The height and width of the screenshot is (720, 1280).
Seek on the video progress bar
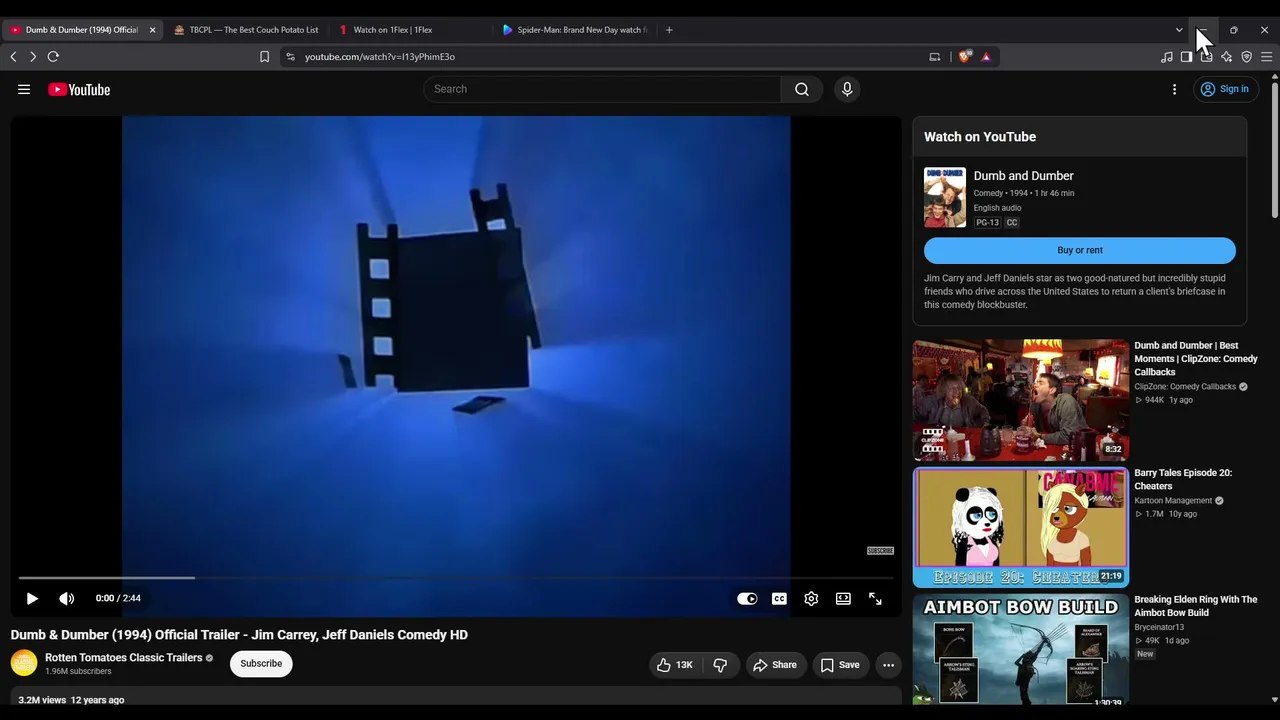[456, 578]
